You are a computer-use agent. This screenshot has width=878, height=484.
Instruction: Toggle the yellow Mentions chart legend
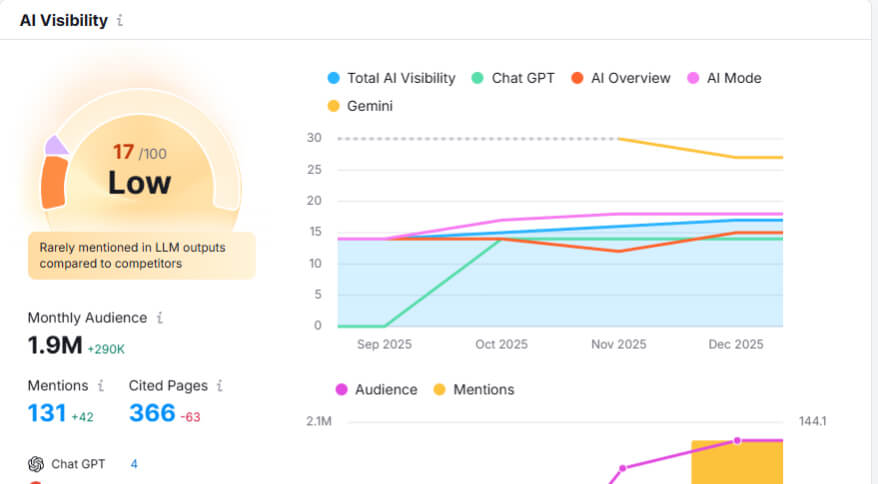click(x=474, y=389)
